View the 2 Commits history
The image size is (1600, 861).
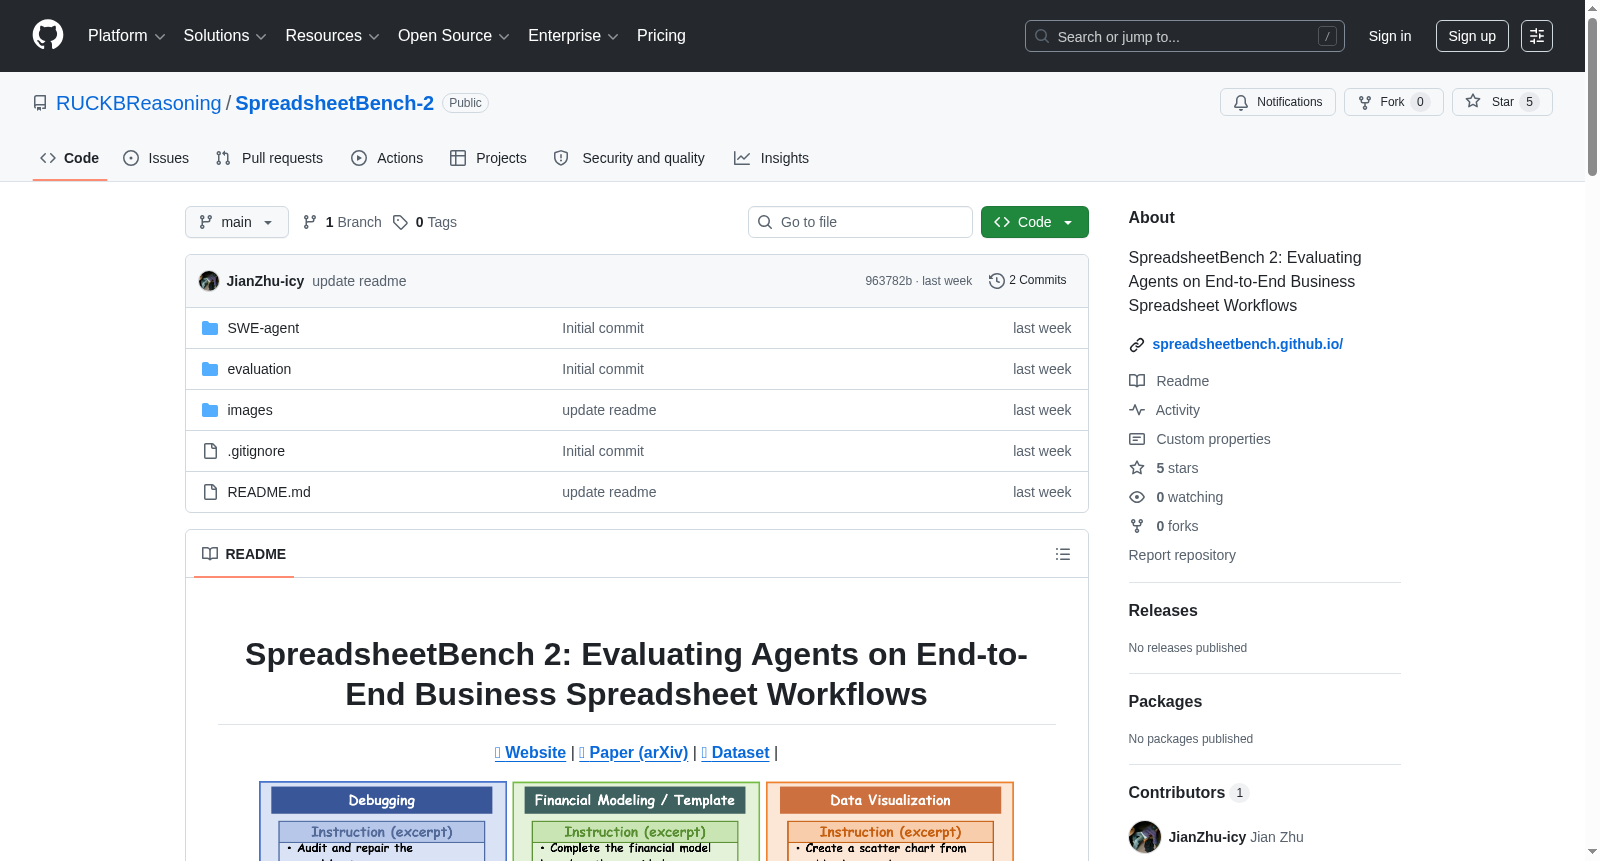(x=1027, y=281)
